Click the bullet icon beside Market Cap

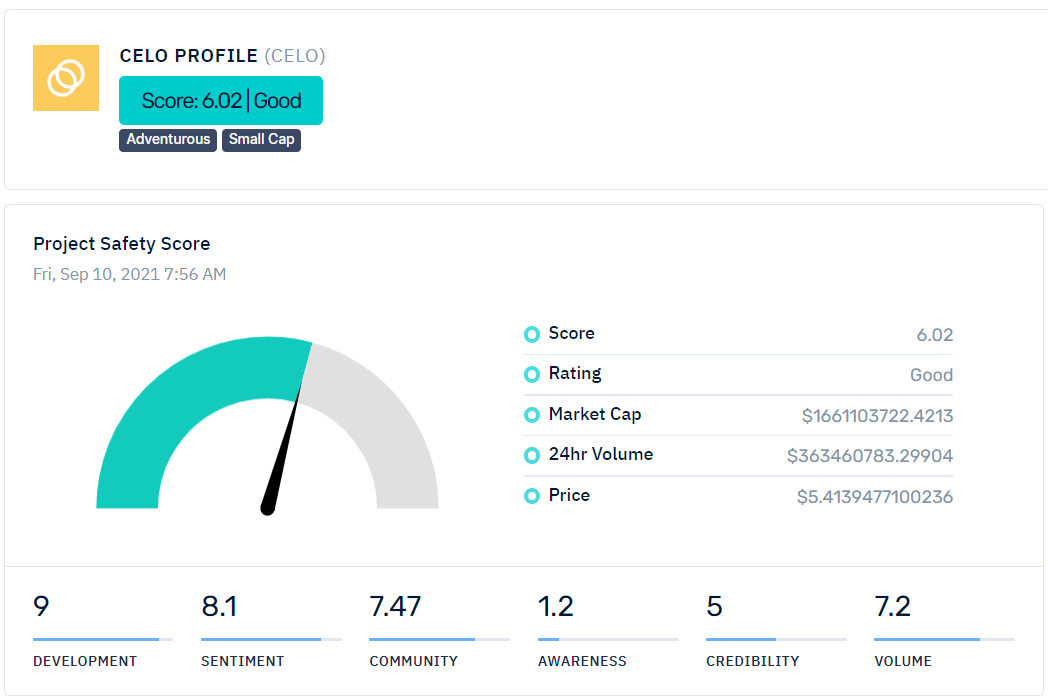(x=532, y=415)
